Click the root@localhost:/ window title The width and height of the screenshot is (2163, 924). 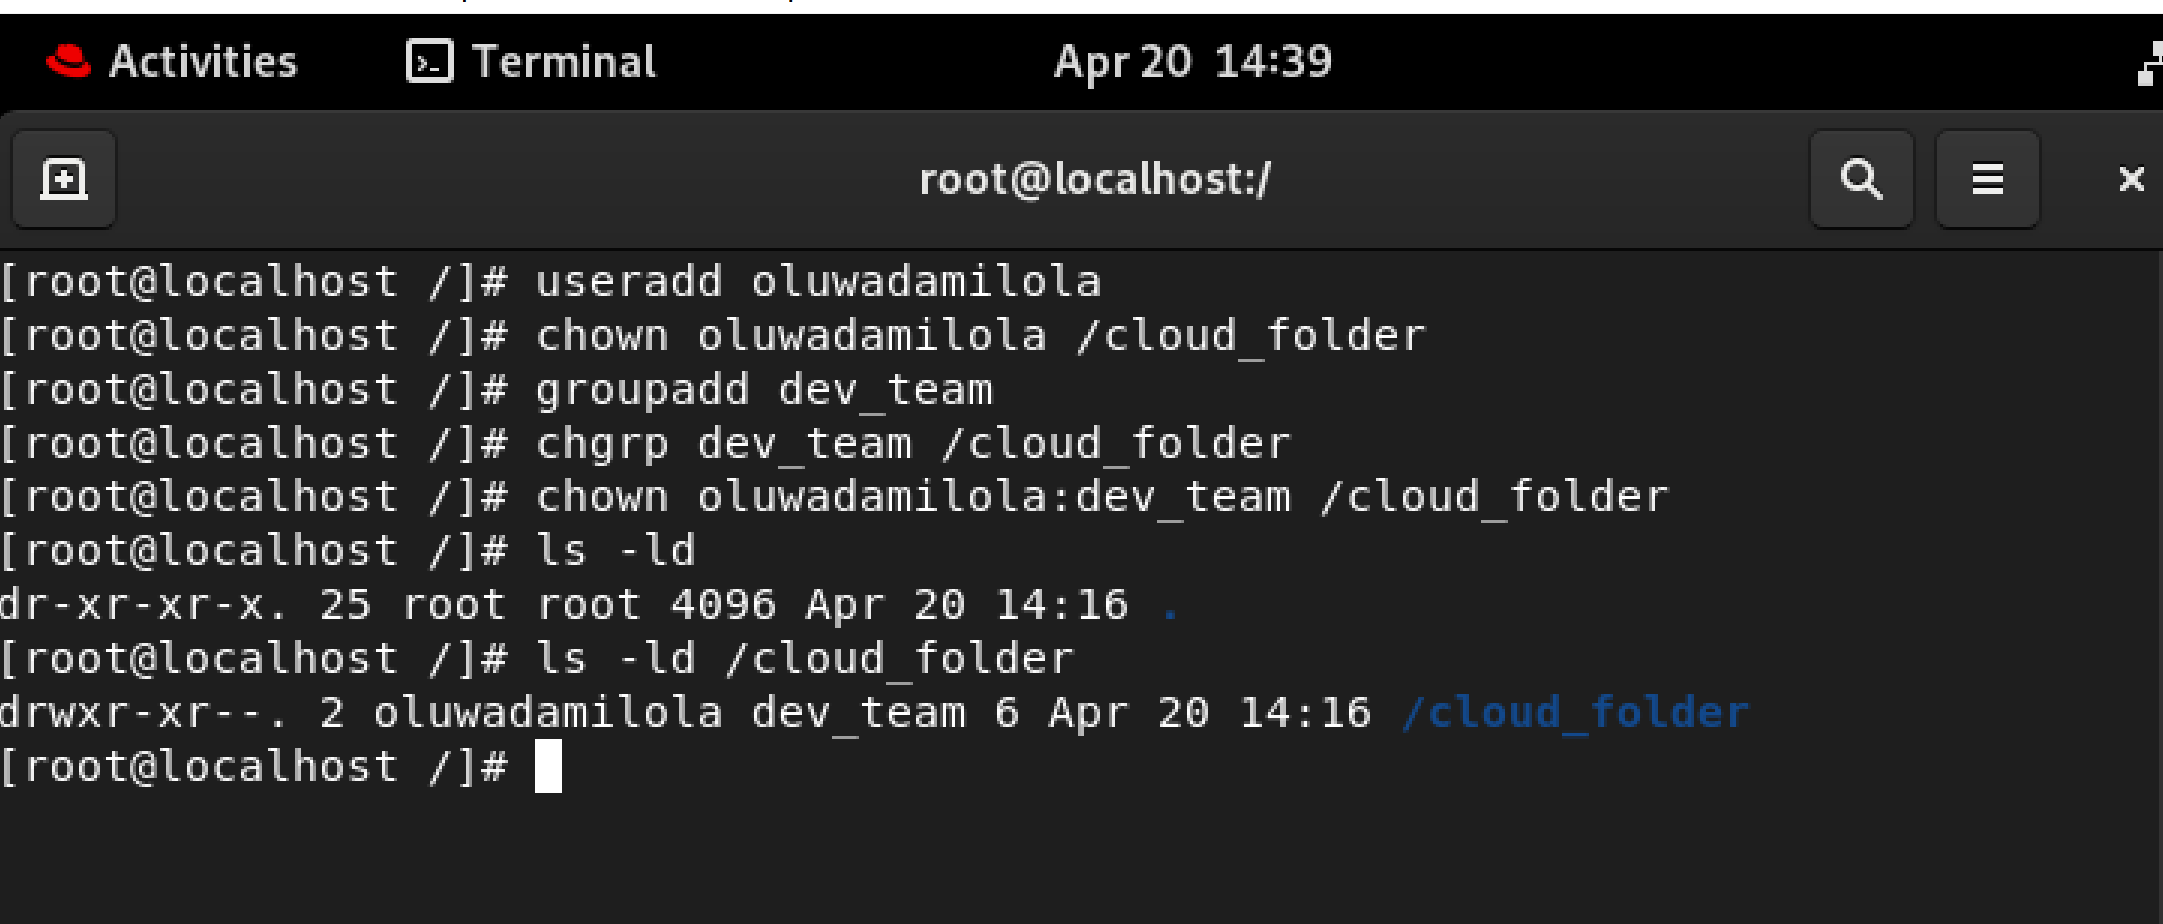1095,180
